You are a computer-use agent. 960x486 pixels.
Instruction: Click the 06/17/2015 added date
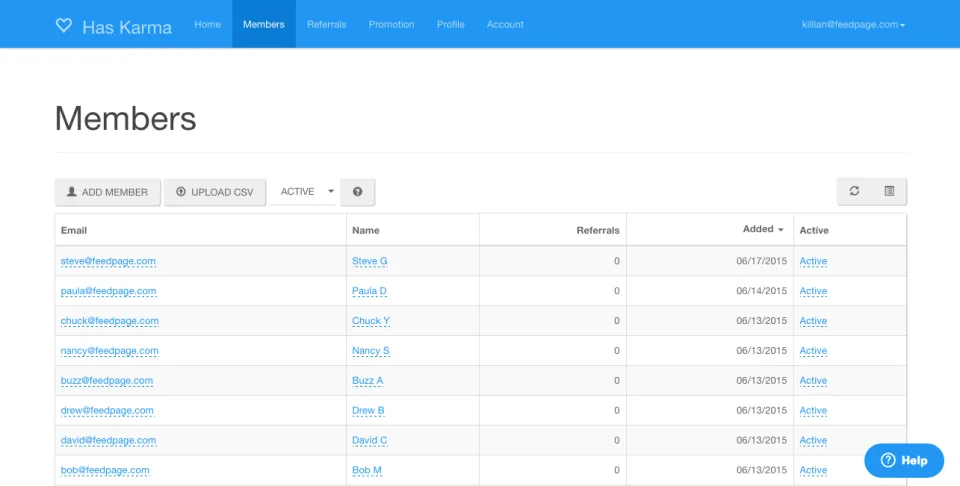point(762,261)
